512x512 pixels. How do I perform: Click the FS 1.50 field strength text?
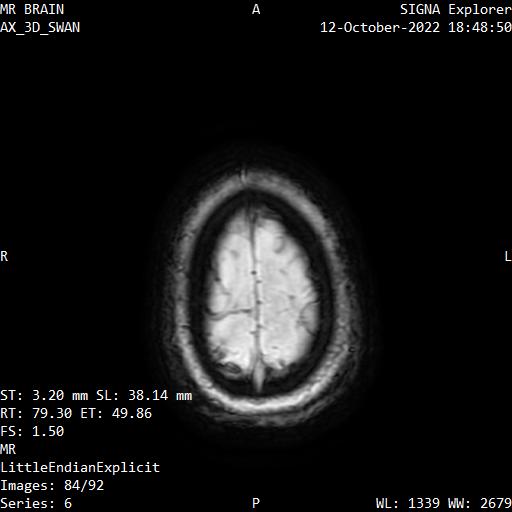pyautogui.click(x=32, y=431)
